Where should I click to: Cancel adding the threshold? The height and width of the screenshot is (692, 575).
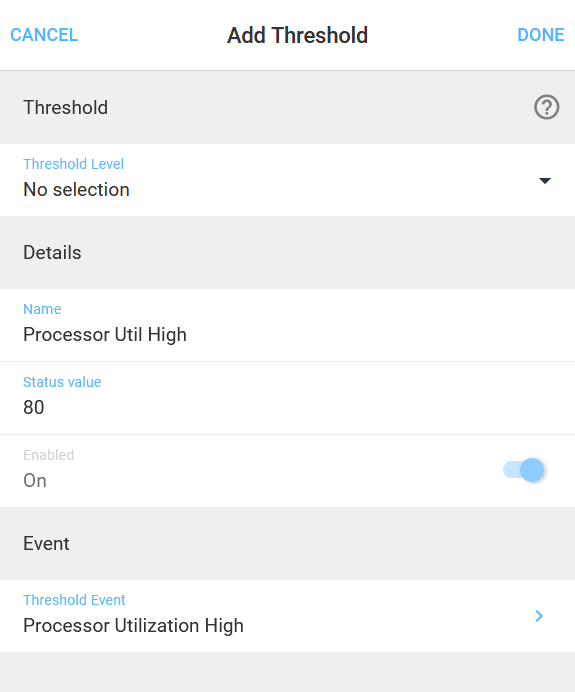(44, 35)
